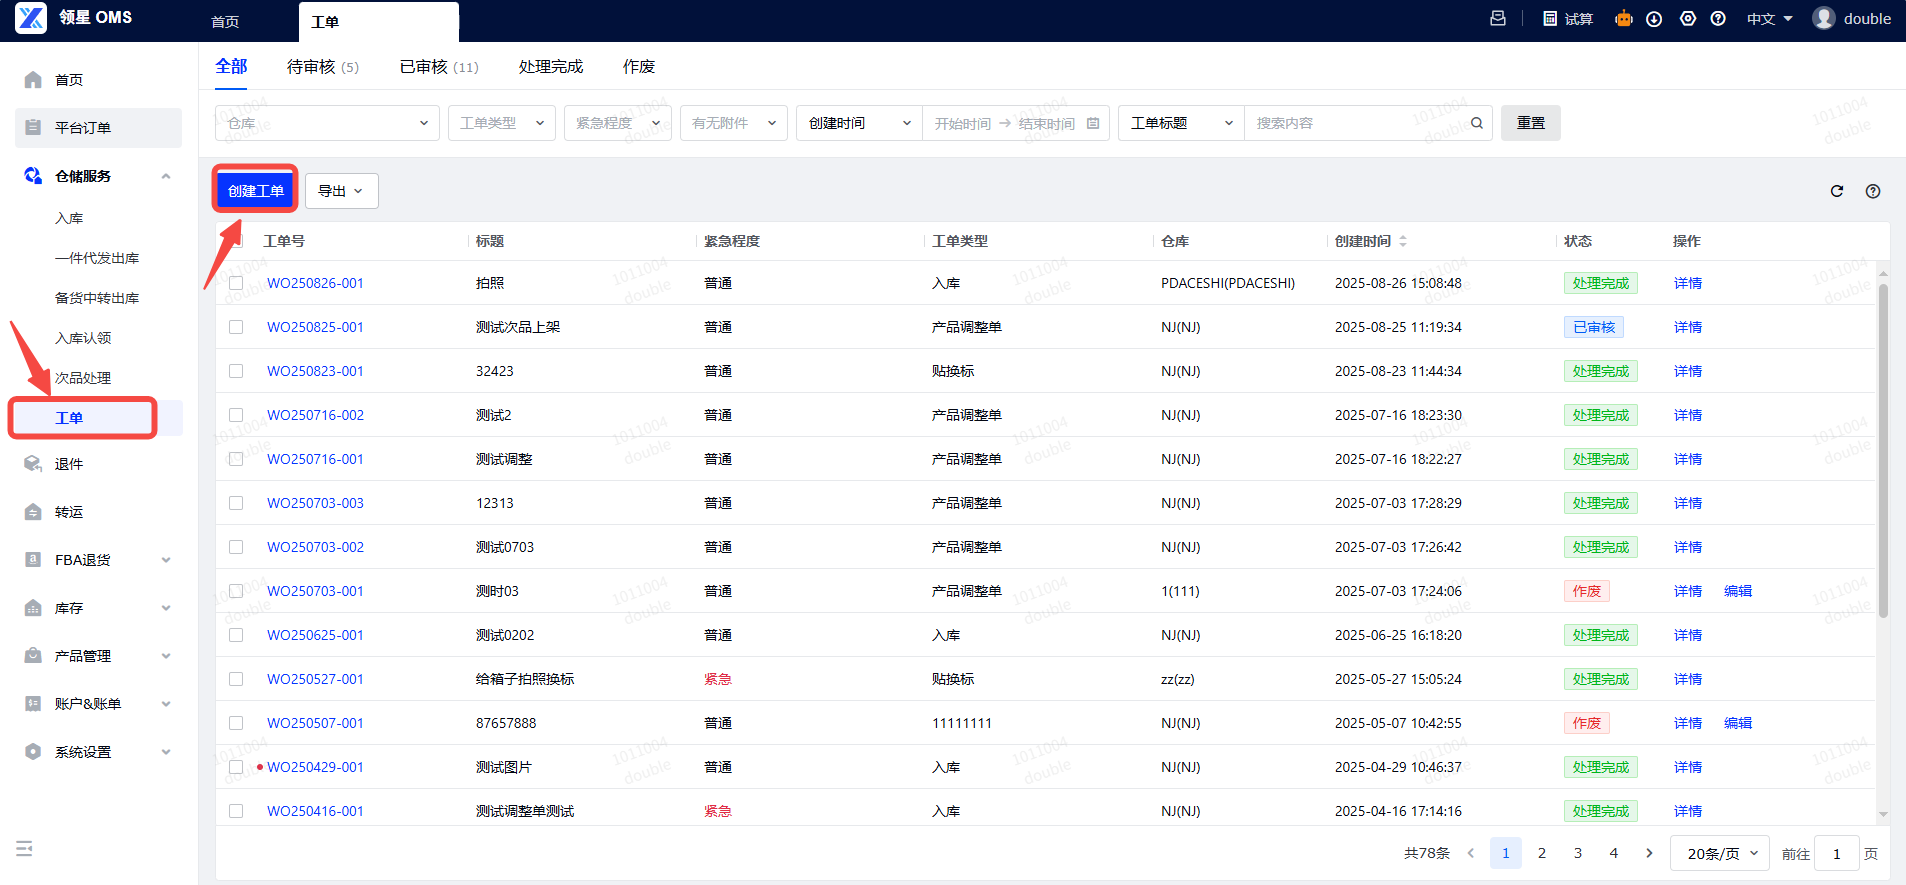Open the 工单类型 filter dropdown
Viewport: 1906px width, 885px height.
[502, 123]
